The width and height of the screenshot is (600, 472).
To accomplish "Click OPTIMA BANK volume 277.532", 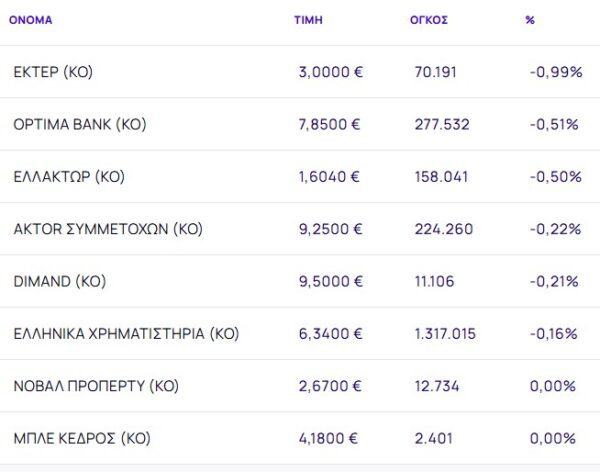I will 442,125.
